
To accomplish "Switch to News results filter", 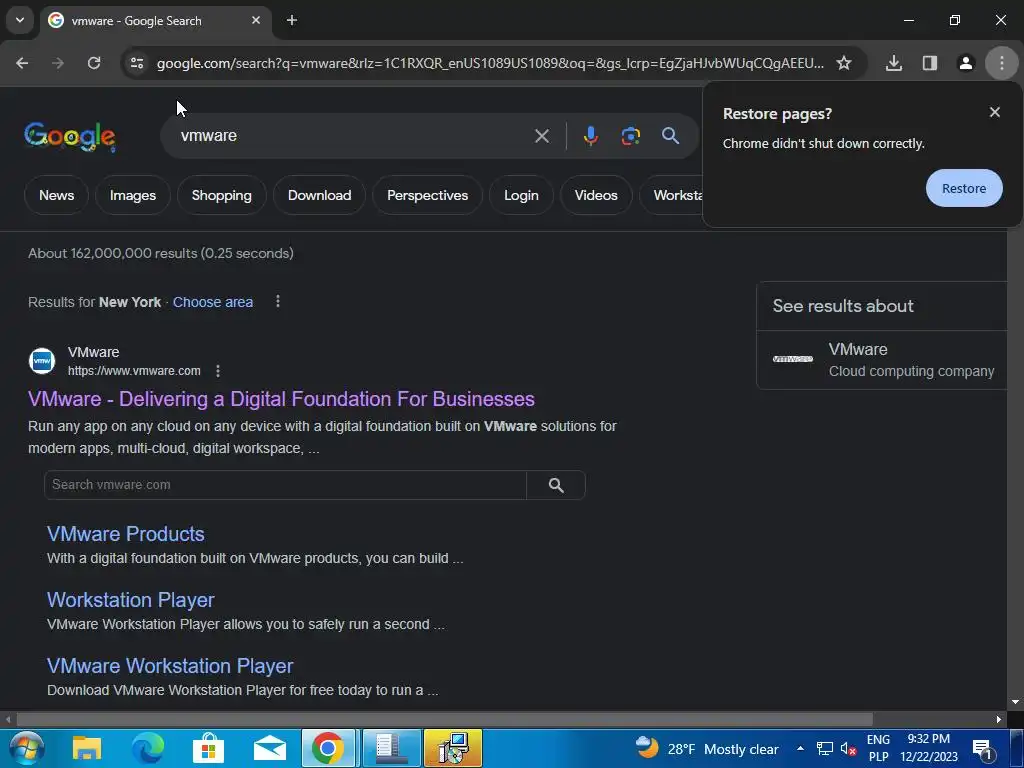I will [56, 195].
